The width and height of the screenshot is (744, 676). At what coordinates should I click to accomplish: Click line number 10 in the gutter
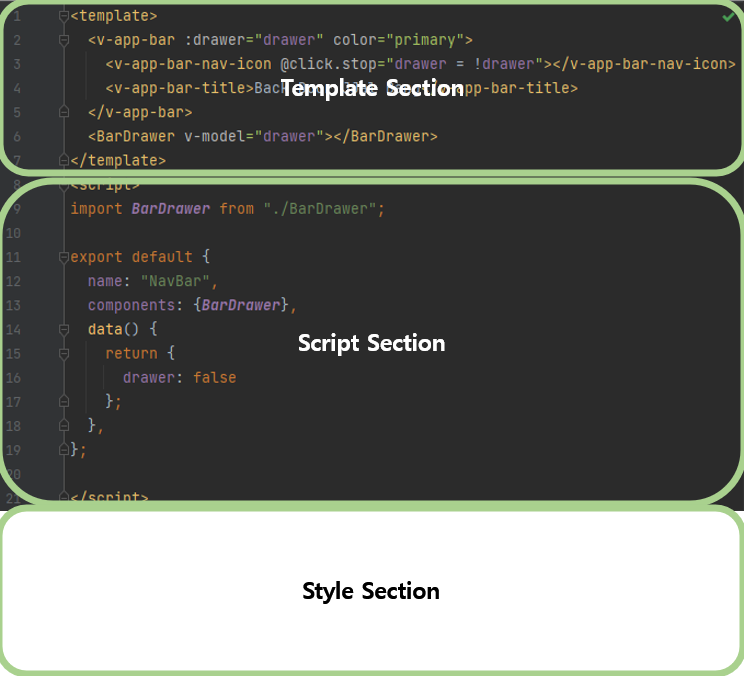click(13, 233)
